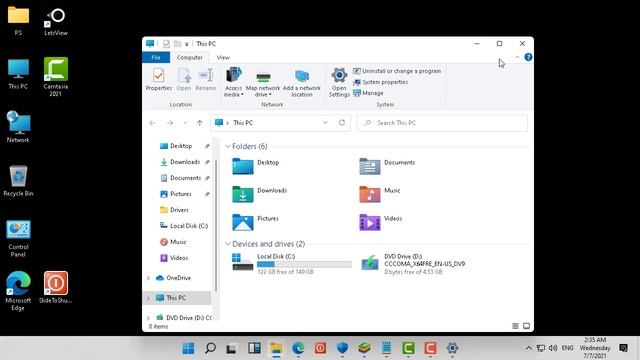Screen dimensions: 640x360
Task: Open Microsoft Edge from taskbar
Action: 298,348
